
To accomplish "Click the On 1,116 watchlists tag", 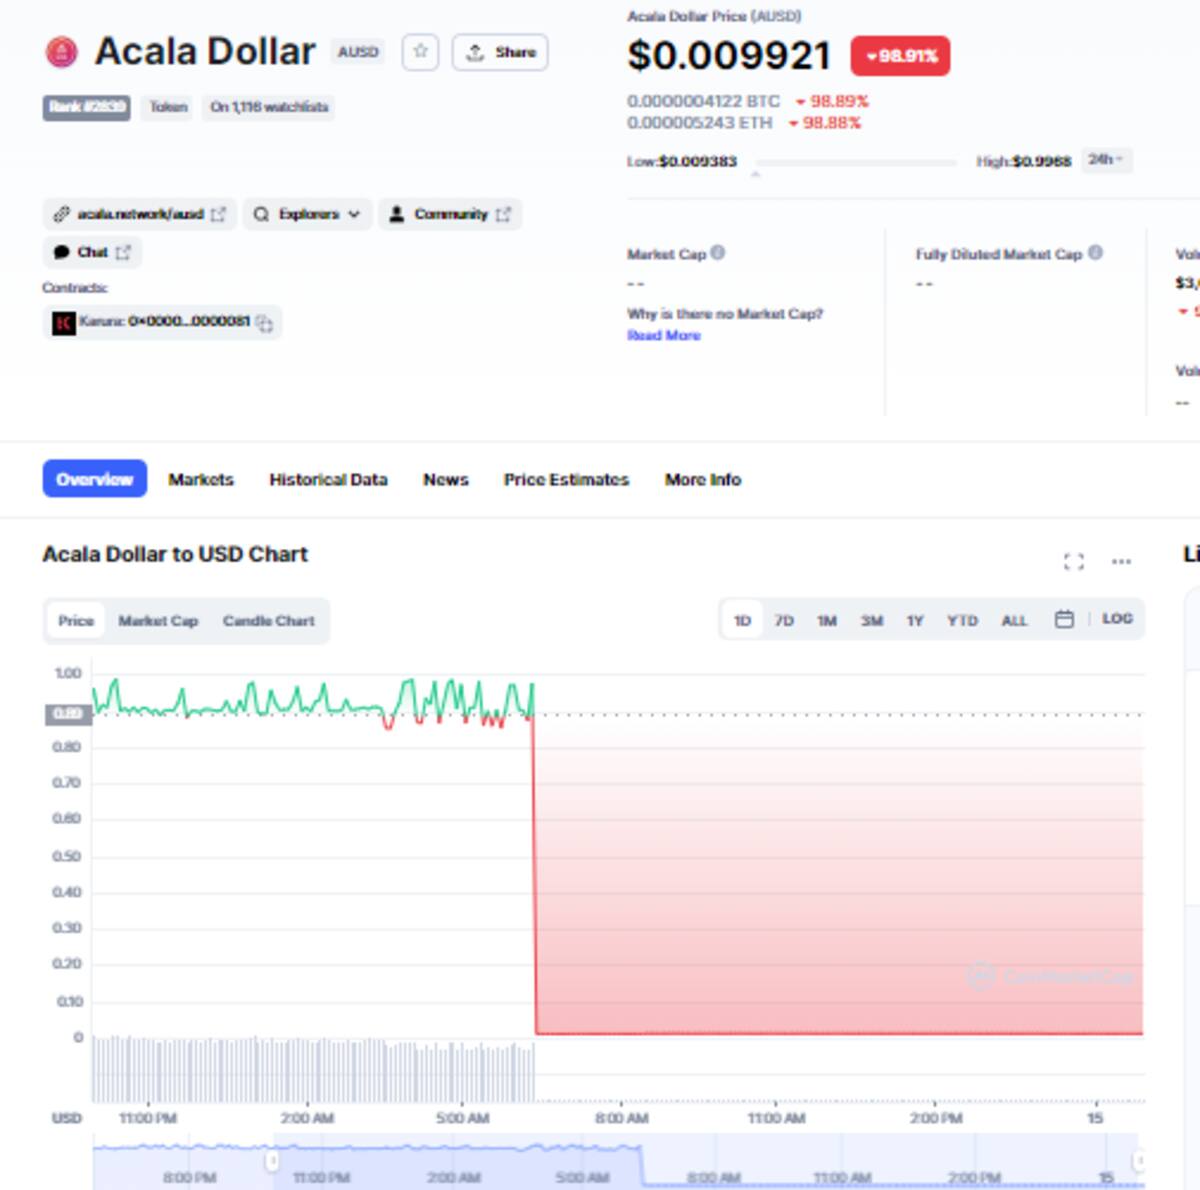I will pyautogui.click(x=269, y=107).
